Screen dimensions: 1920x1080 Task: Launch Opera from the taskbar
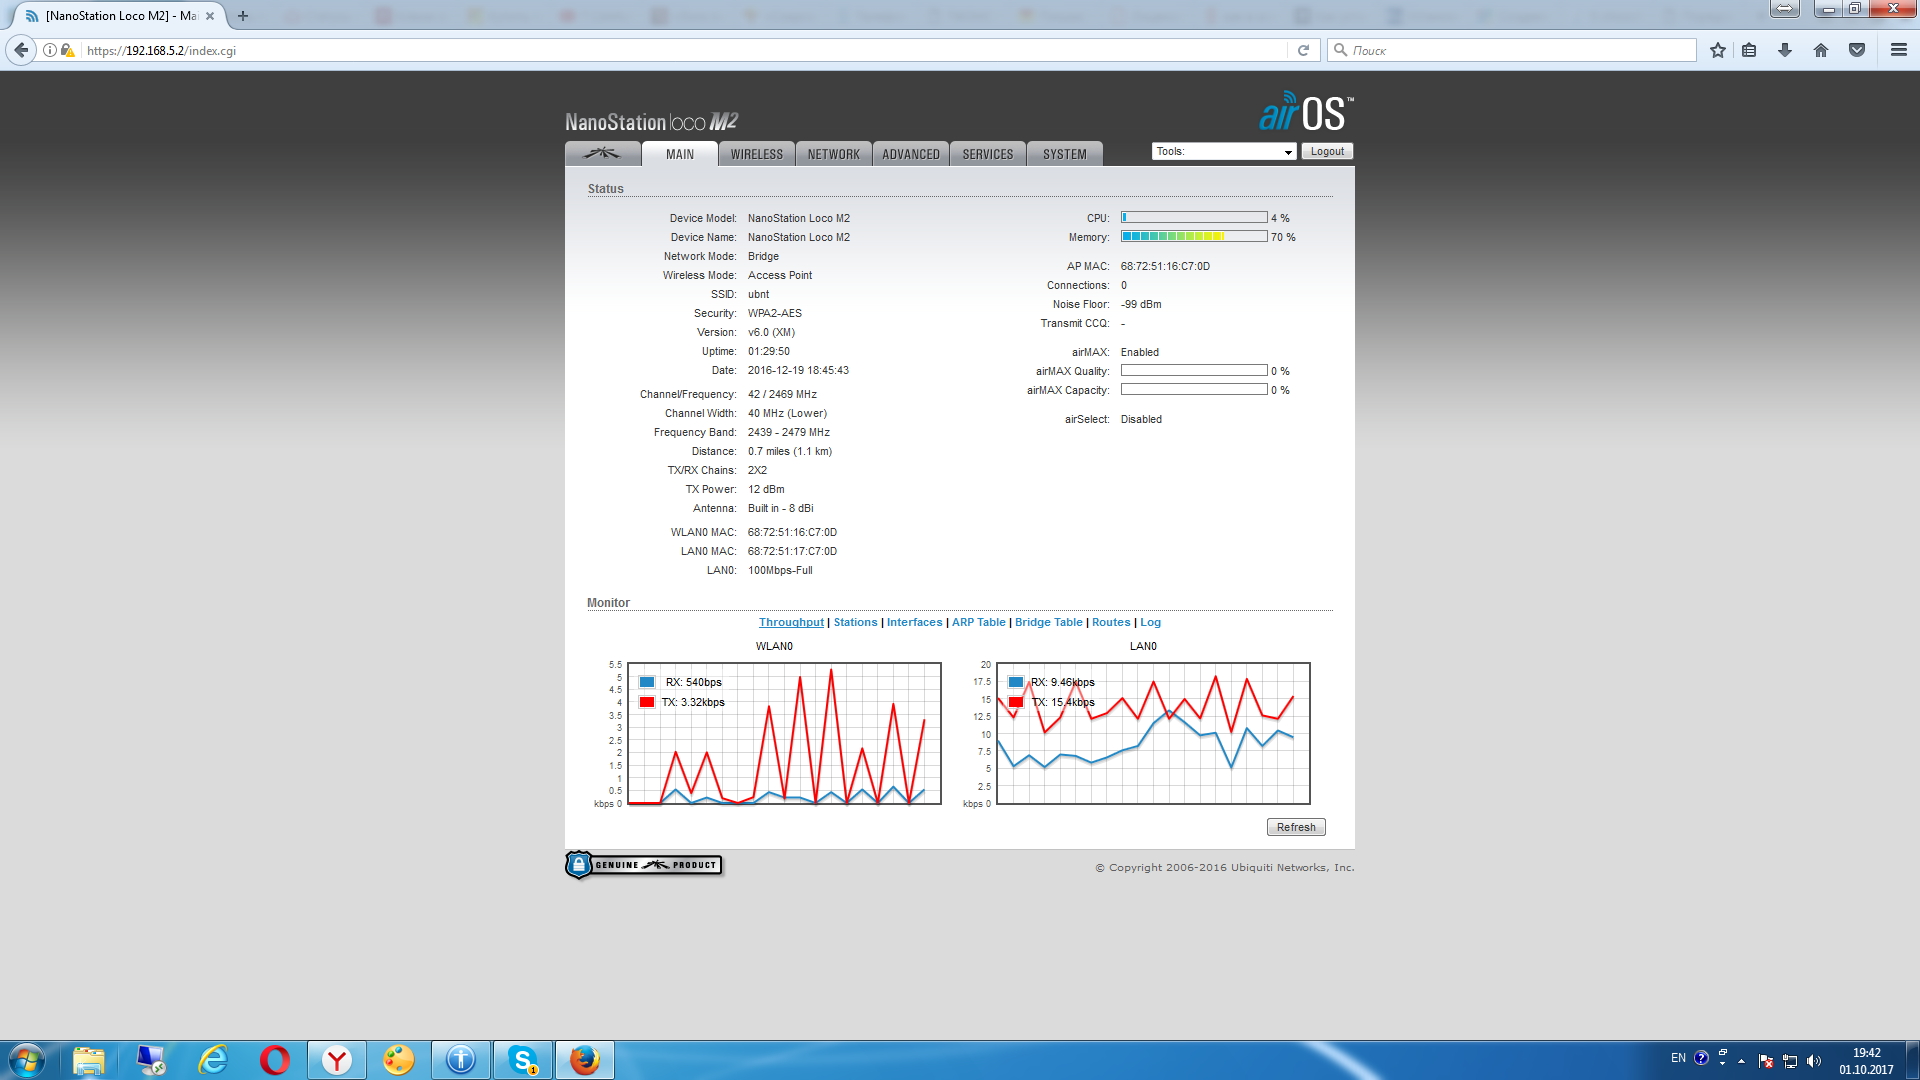275,1060
